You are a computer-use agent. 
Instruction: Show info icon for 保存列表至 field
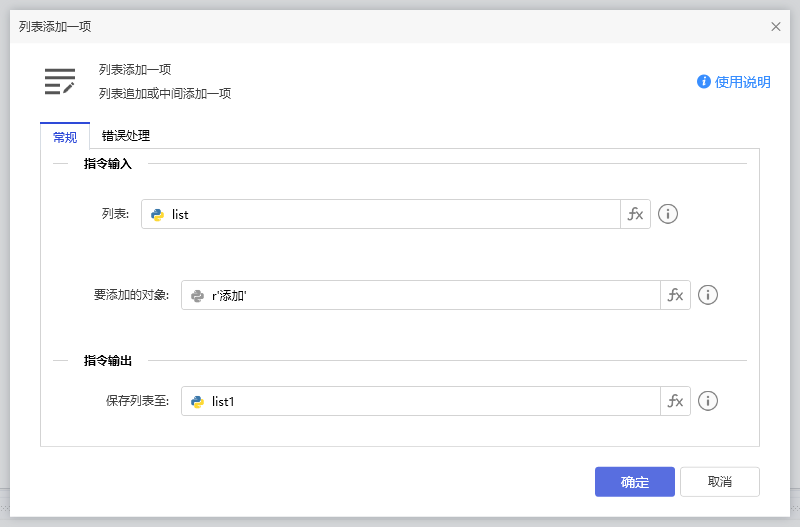pyautogui.click(x=708, y=401)
